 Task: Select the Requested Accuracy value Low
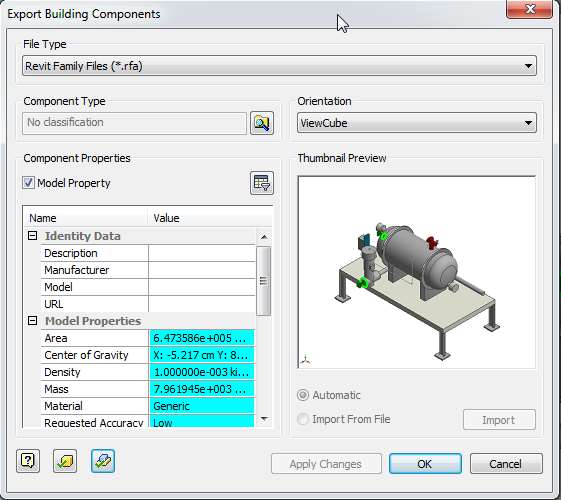[202, 422]
